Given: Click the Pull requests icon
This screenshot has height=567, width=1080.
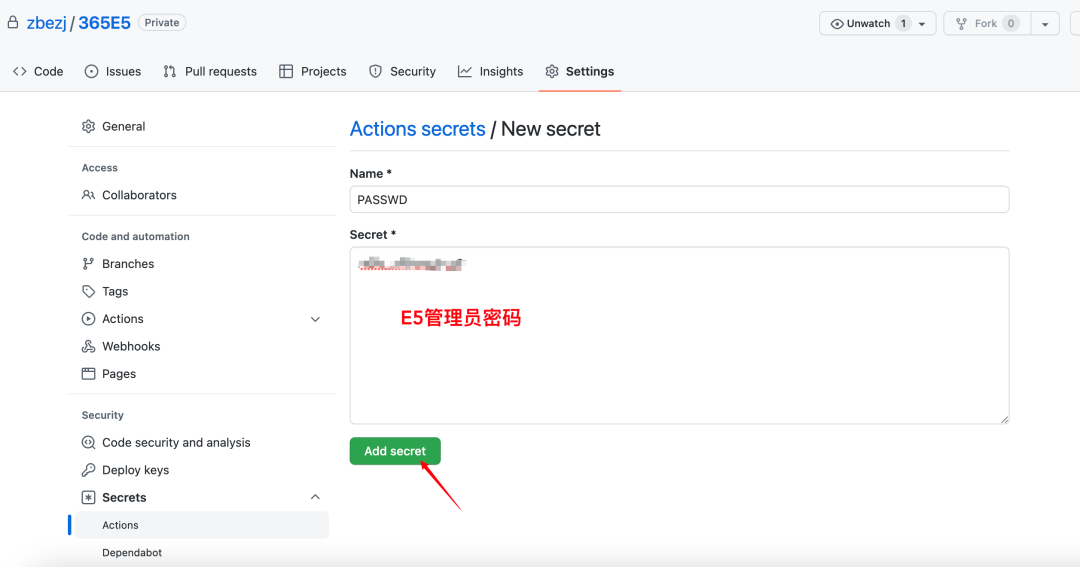Looking at the screenshot, I should (169, 72).
